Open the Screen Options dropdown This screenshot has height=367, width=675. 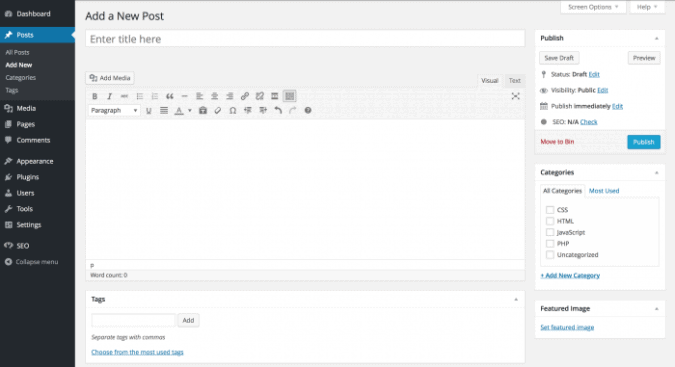click(593, 7)
